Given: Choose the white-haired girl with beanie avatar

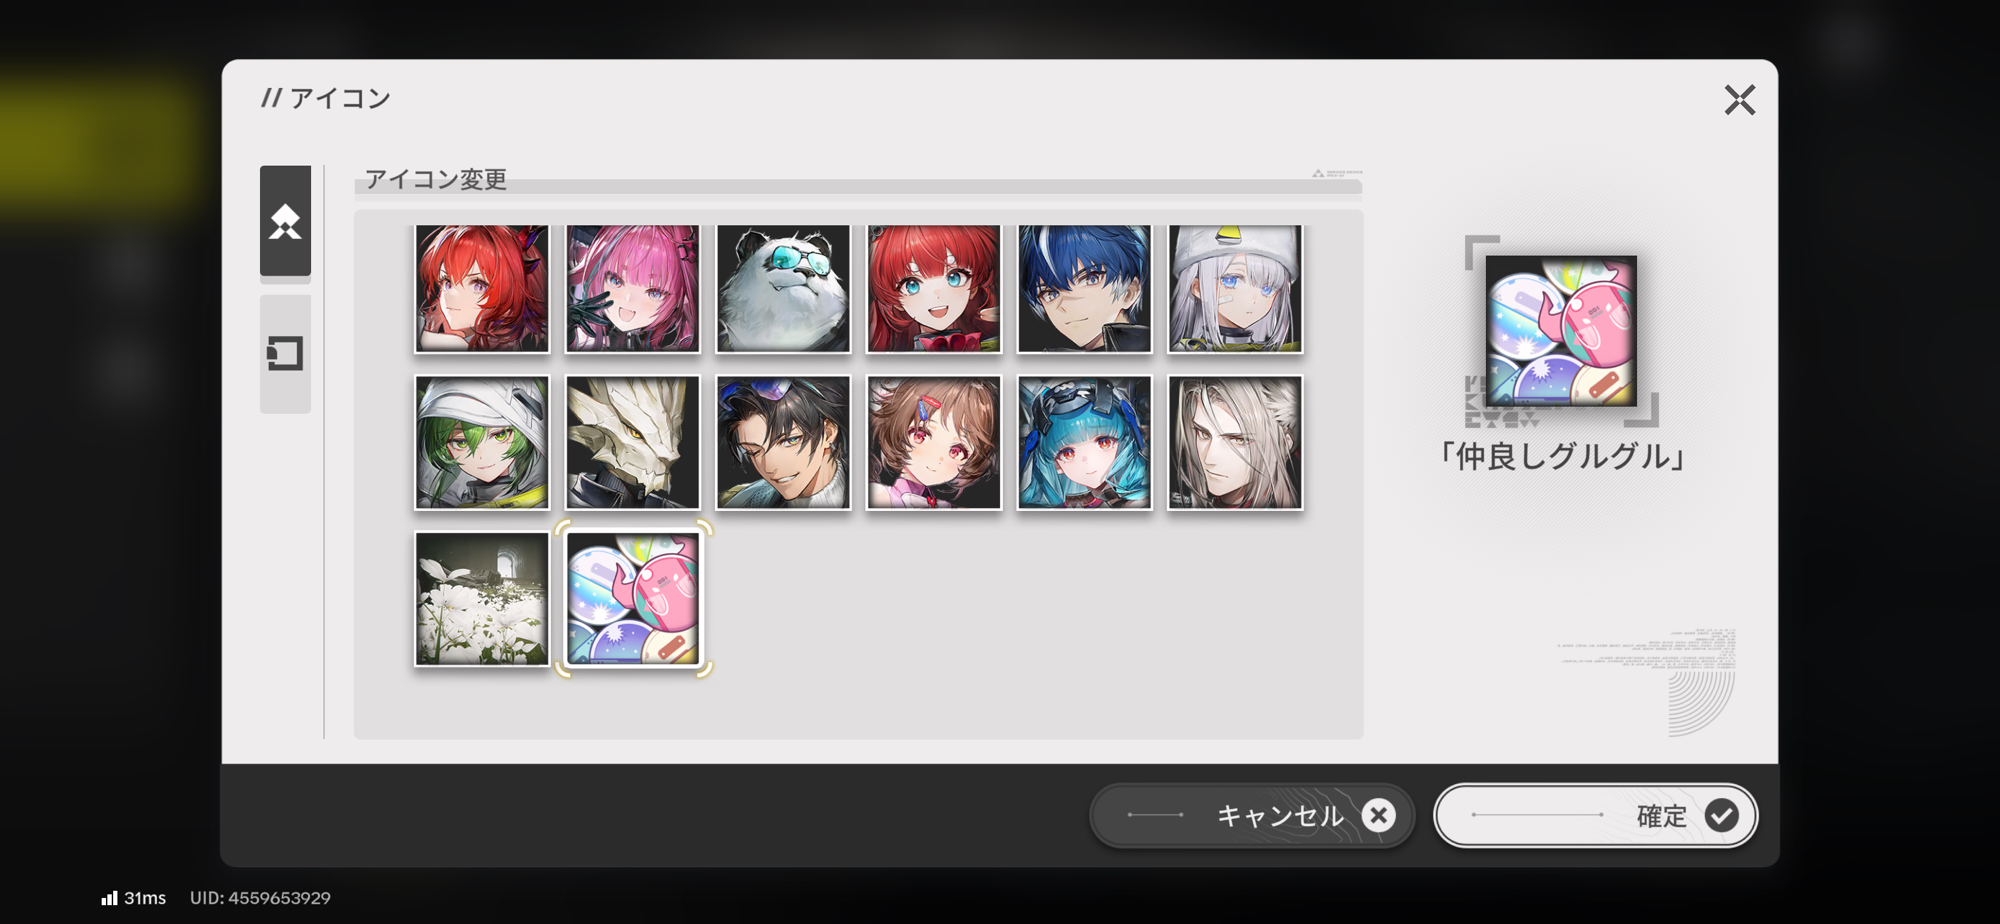Looking at the screenshot, I should point(1235,288).
